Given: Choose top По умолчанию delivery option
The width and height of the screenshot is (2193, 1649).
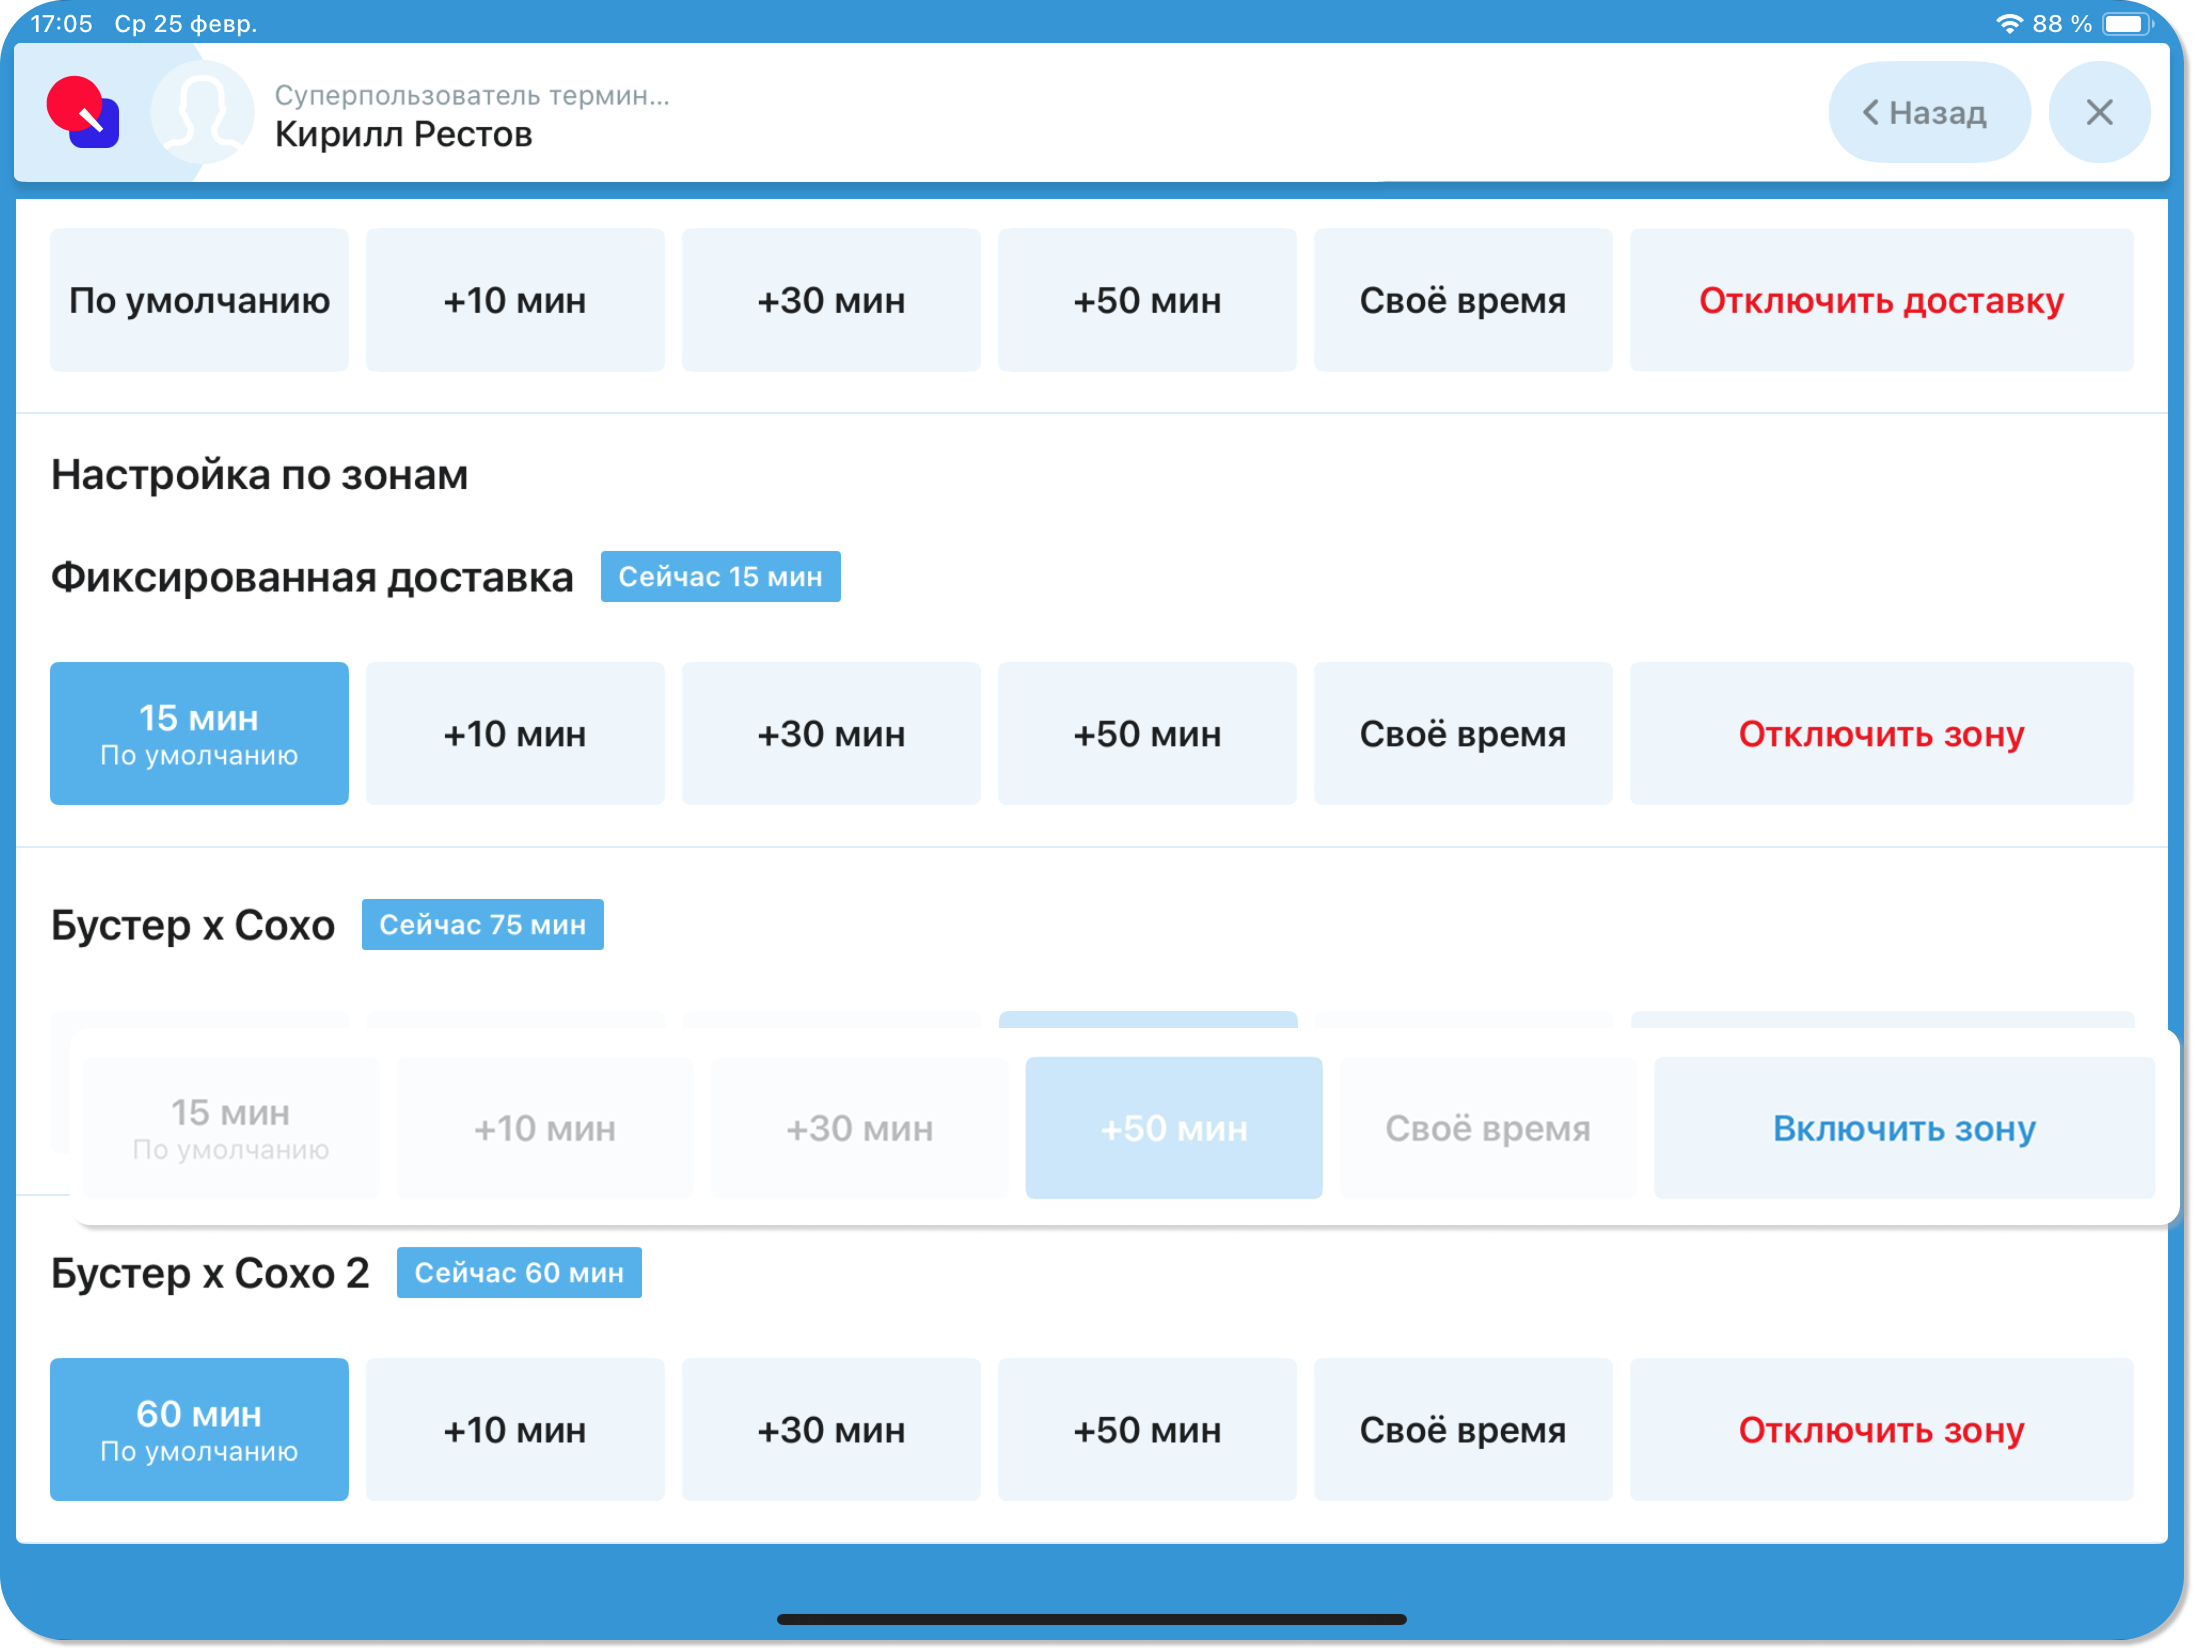Looking at the screenshot, I should coord(199,300).
